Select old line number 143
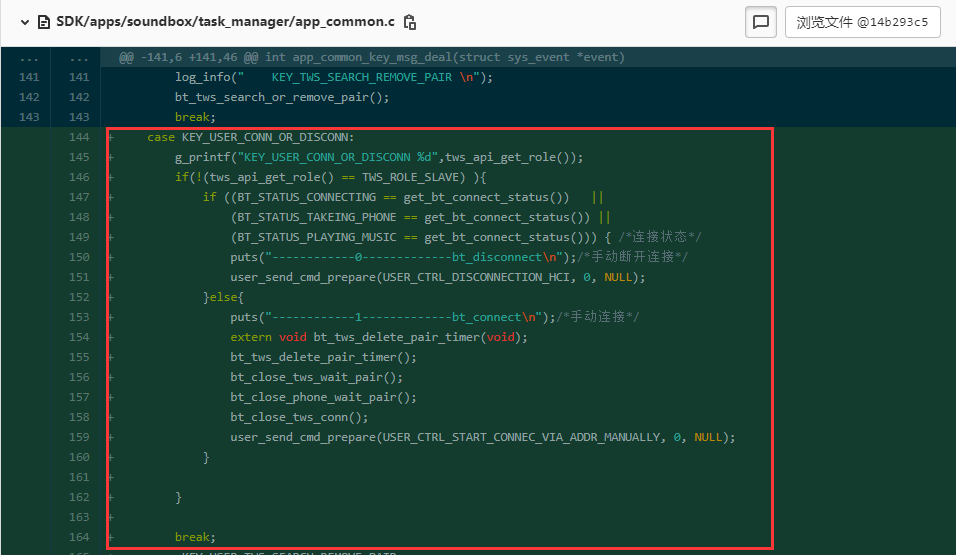This screenshot has height=555, width=956. pyautogui.click(x=29, y=117)
